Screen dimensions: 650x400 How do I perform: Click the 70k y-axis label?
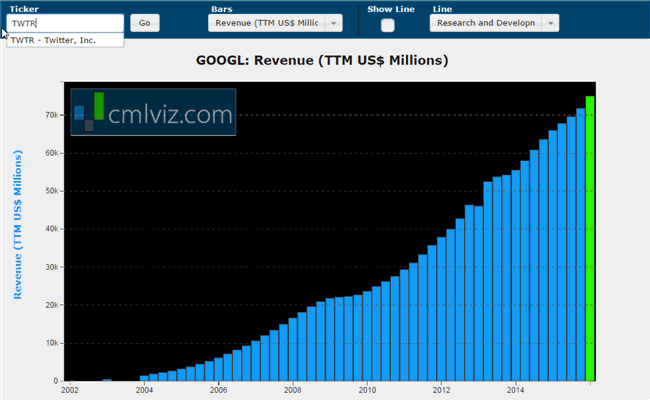tap(52, 115)
